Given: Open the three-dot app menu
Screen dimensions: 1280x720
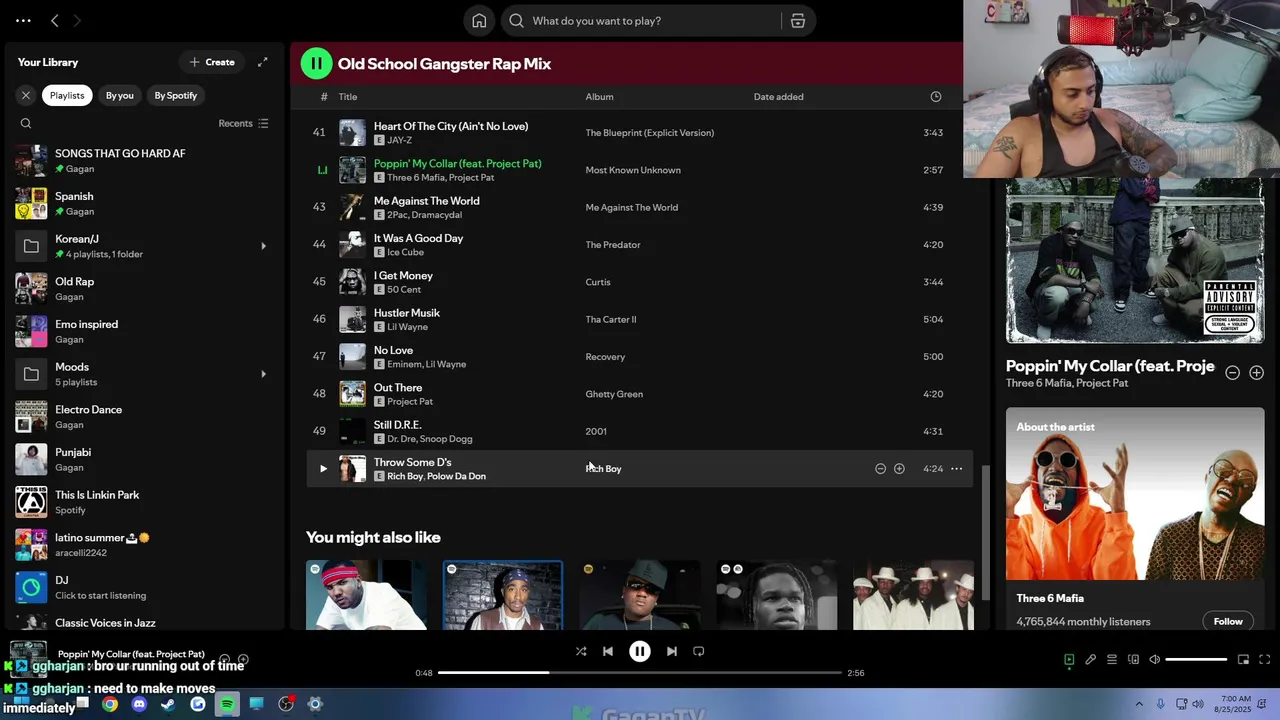Looking at the screenshot, I should coord(23,20).
